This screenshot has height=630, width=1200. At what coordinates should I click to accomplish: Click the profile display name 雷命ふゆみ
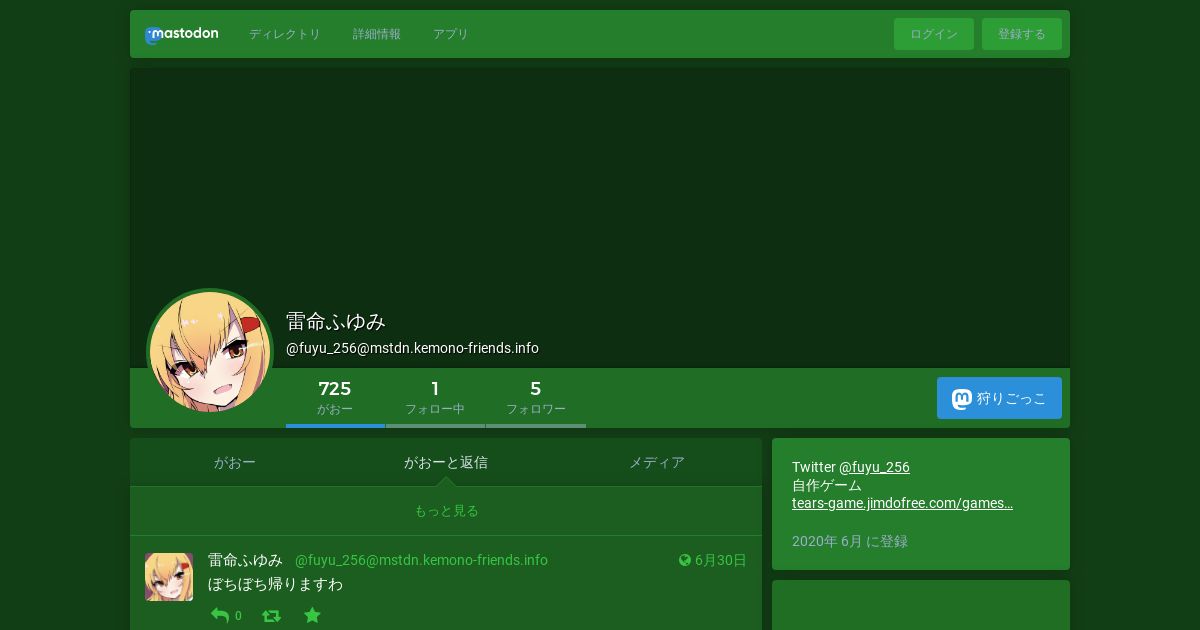[x=336, y=322]
